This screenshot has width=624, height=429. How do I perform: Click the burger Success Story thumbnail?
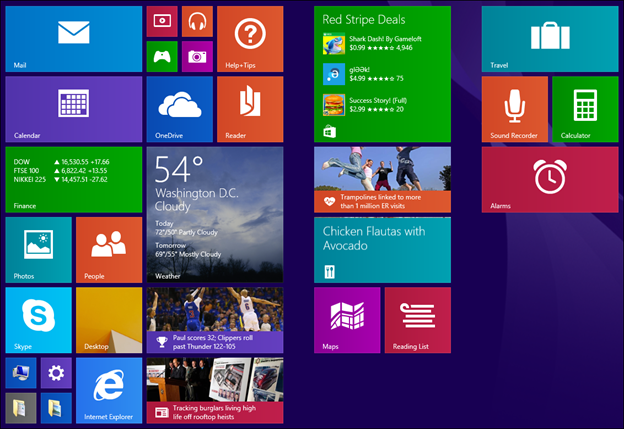pyautogui.click(x=334, y=105)
